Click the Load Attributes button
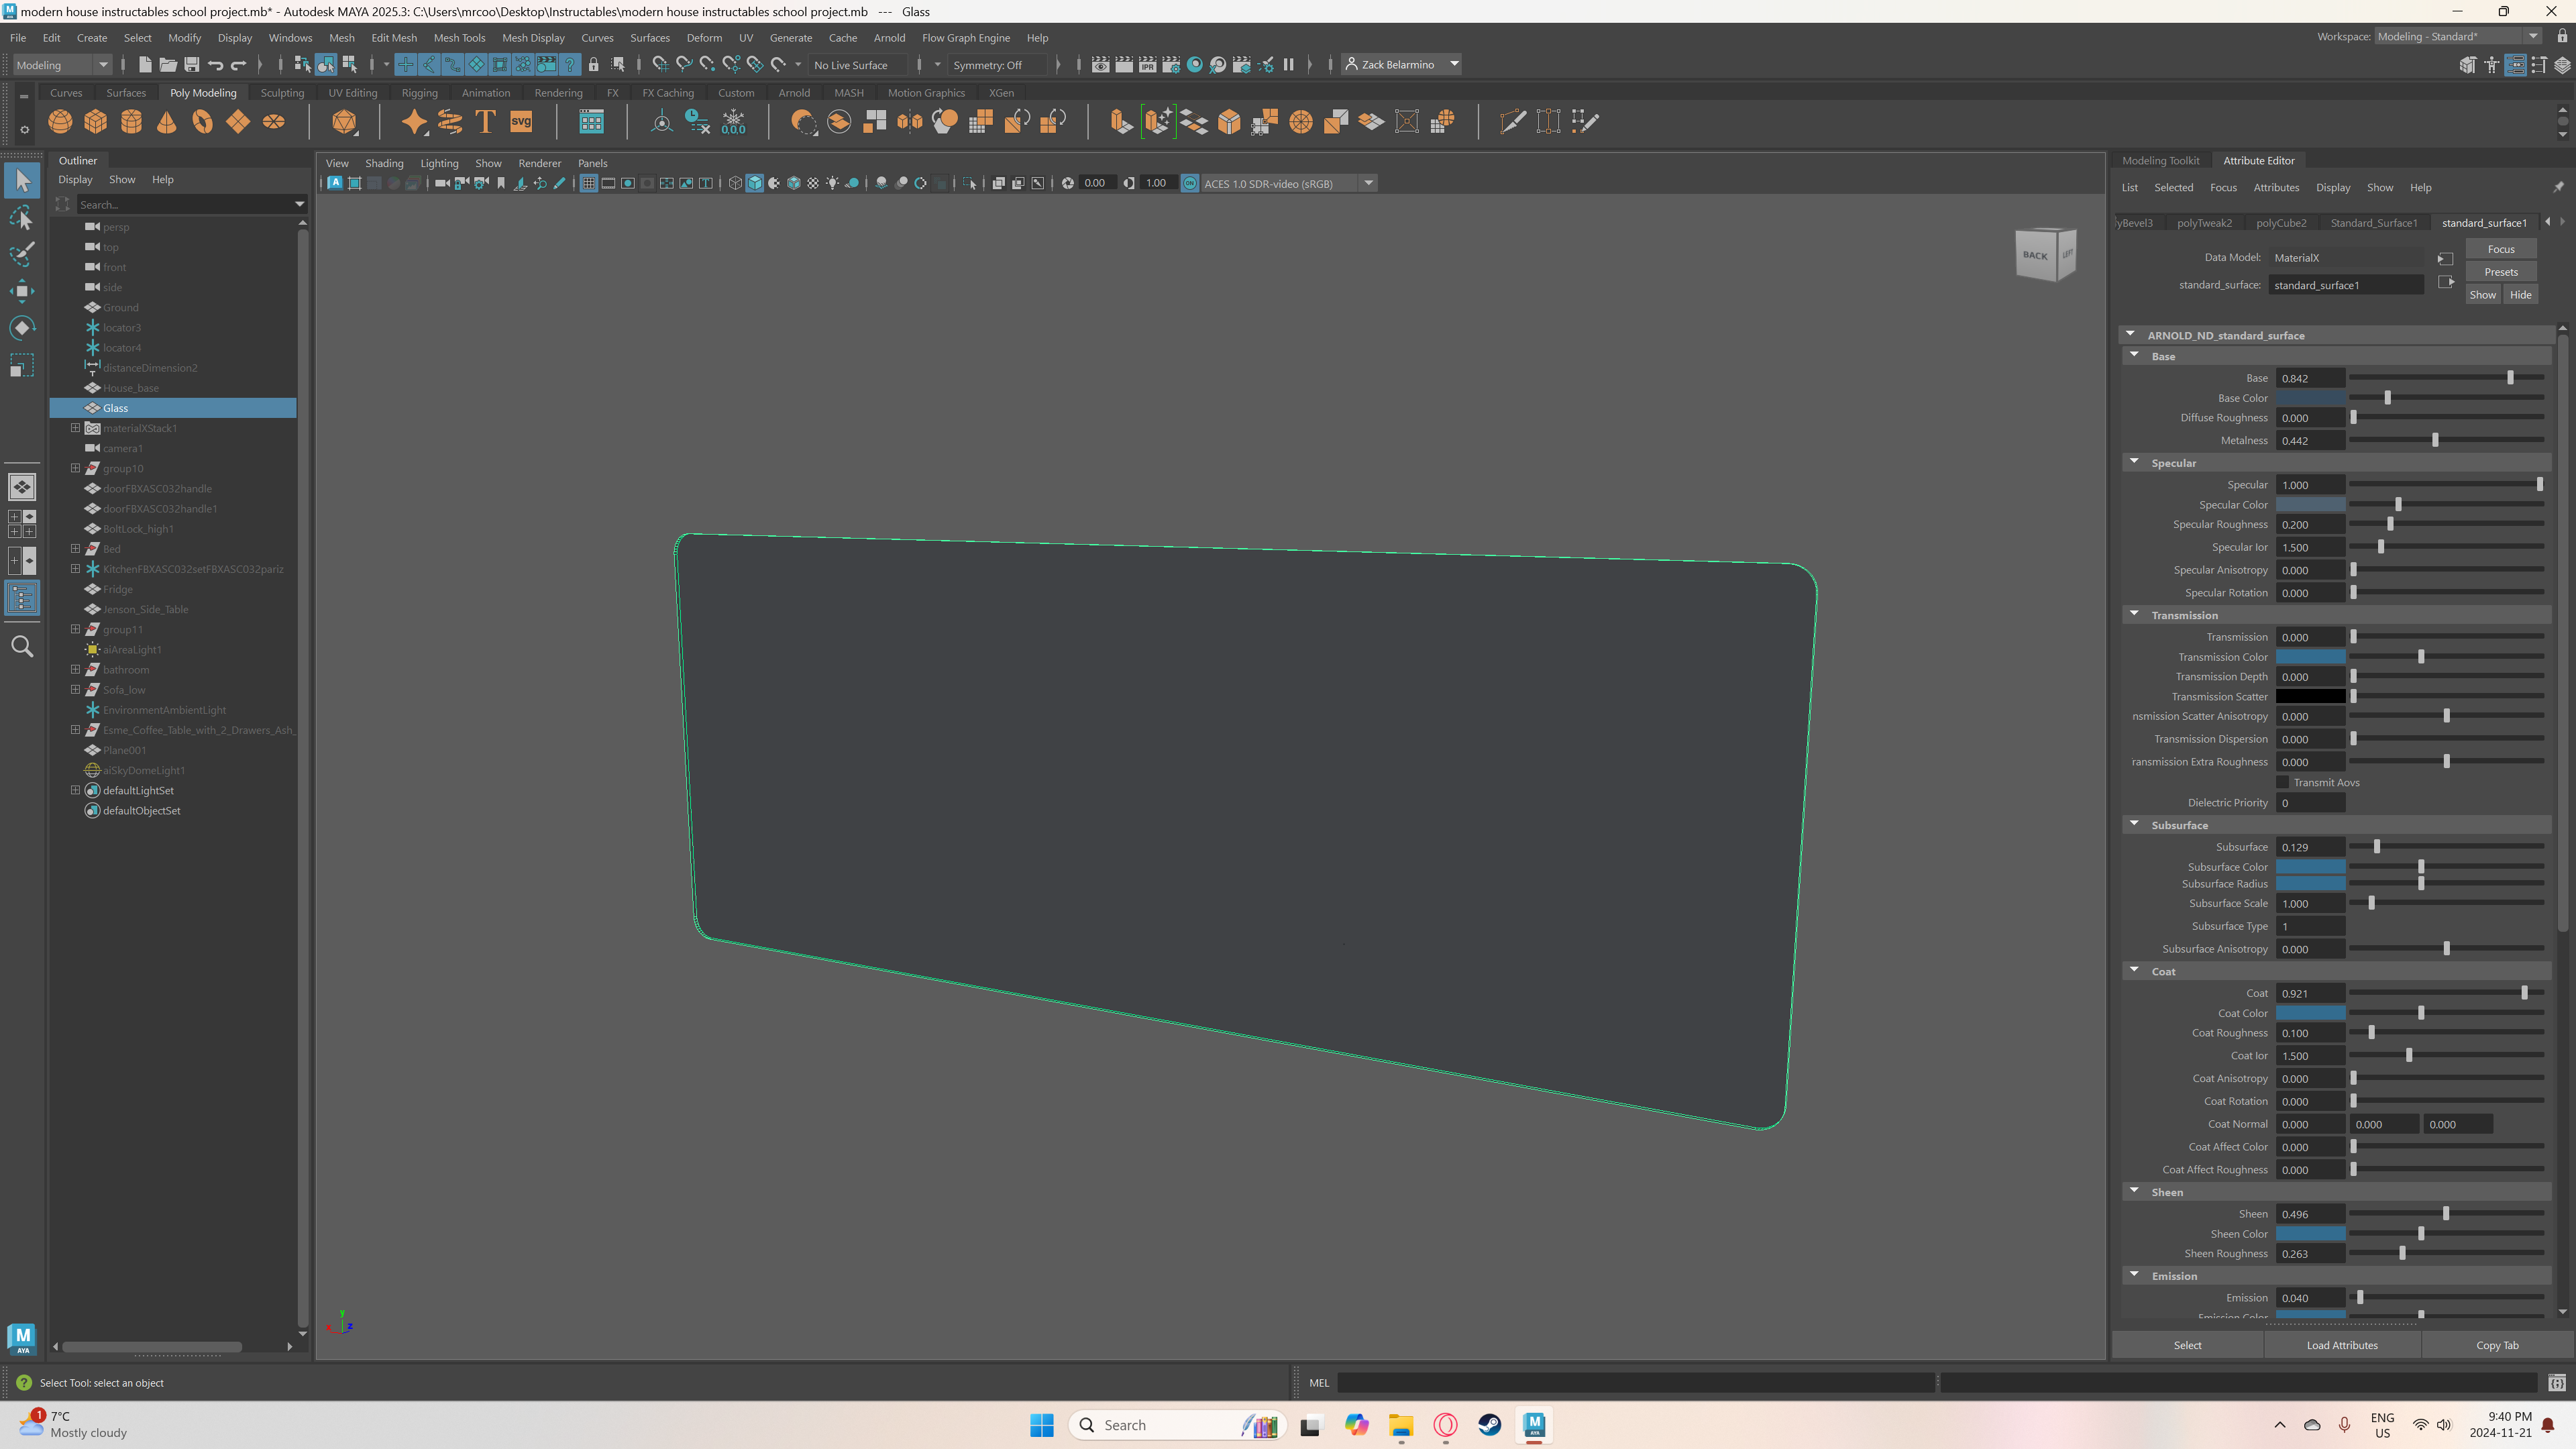Screen dimensions: 2576x1449 point(2341,1345)
